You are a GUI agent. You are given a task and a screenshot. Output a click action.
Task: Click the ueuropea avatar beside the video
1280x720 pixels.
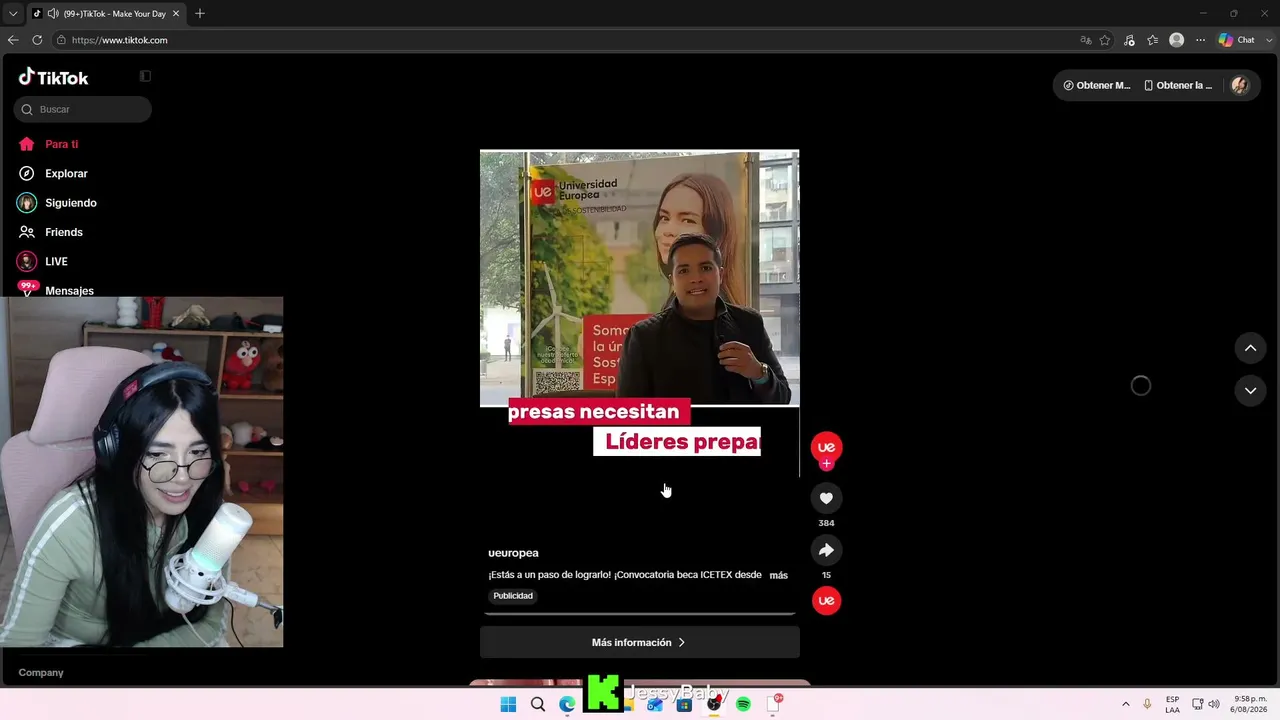coord(826,447)
